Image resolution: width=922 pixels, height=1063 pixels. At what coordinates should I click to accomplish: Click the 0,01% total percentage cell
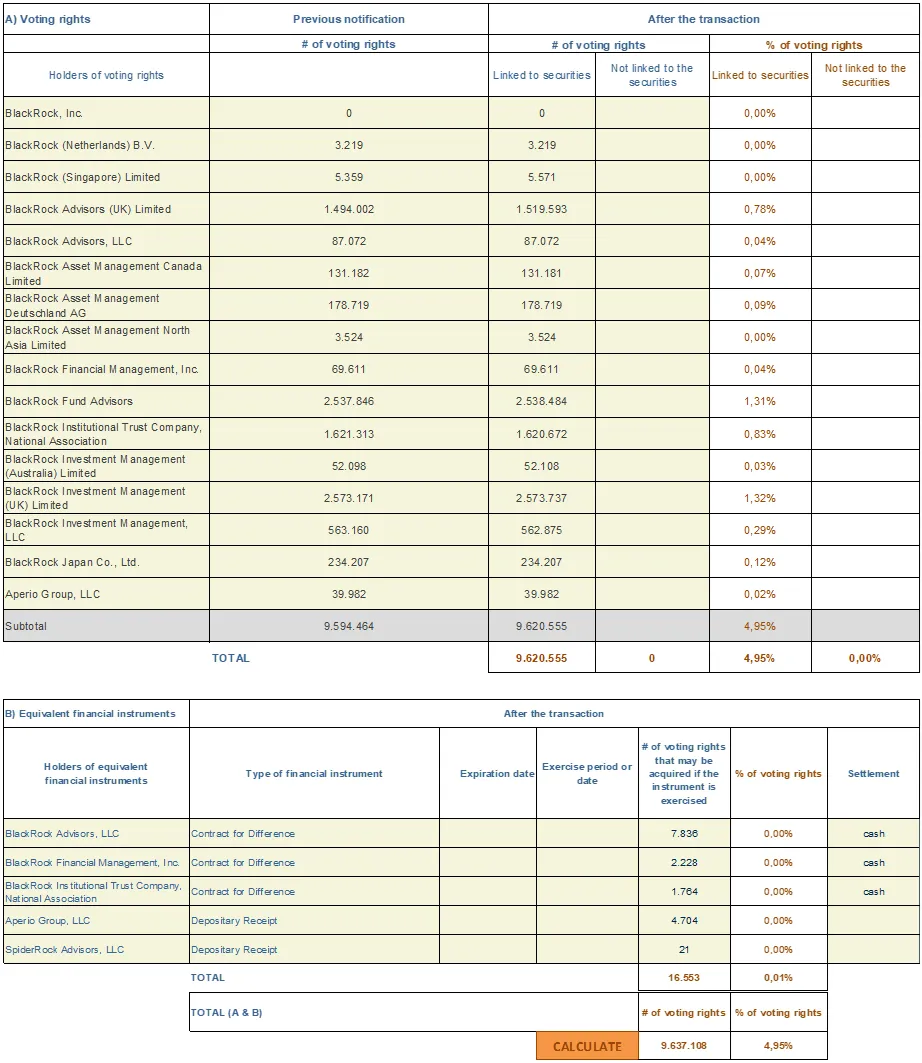pyautogui.click(x=778, y=977)
